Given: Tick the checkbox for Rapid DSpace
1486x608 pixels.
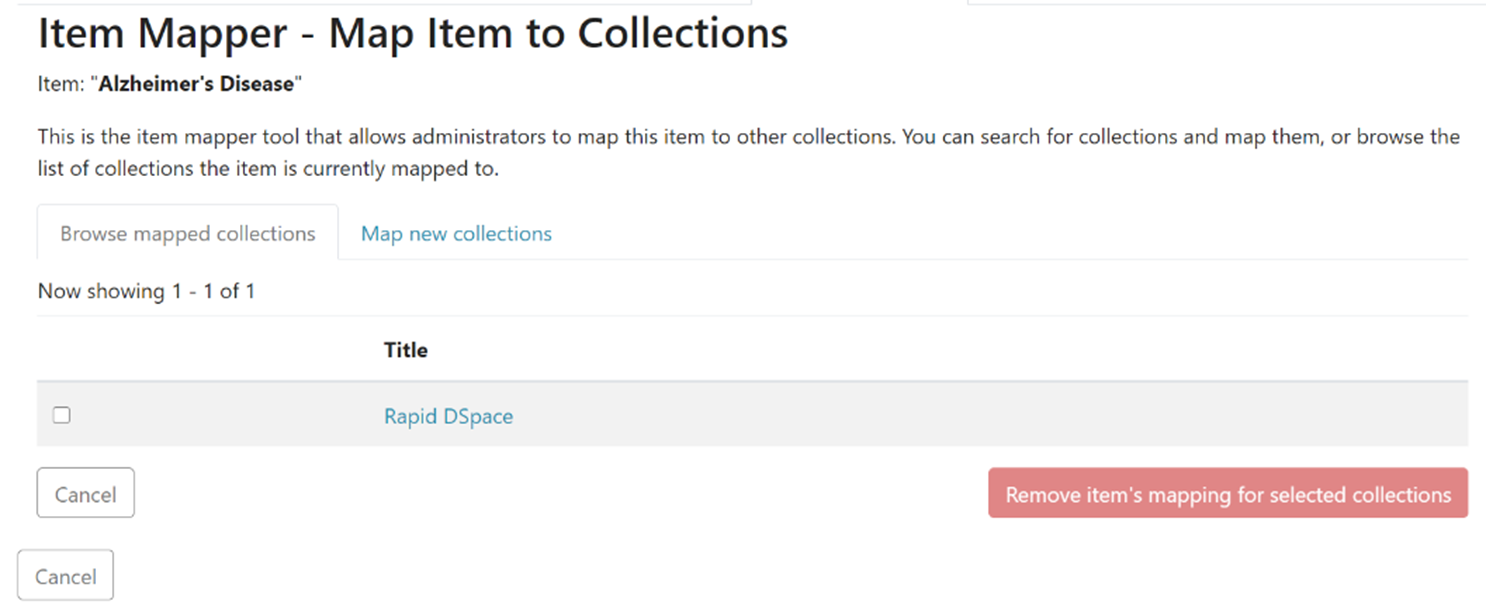Looking at the screenshot, I should coord(62,415).
